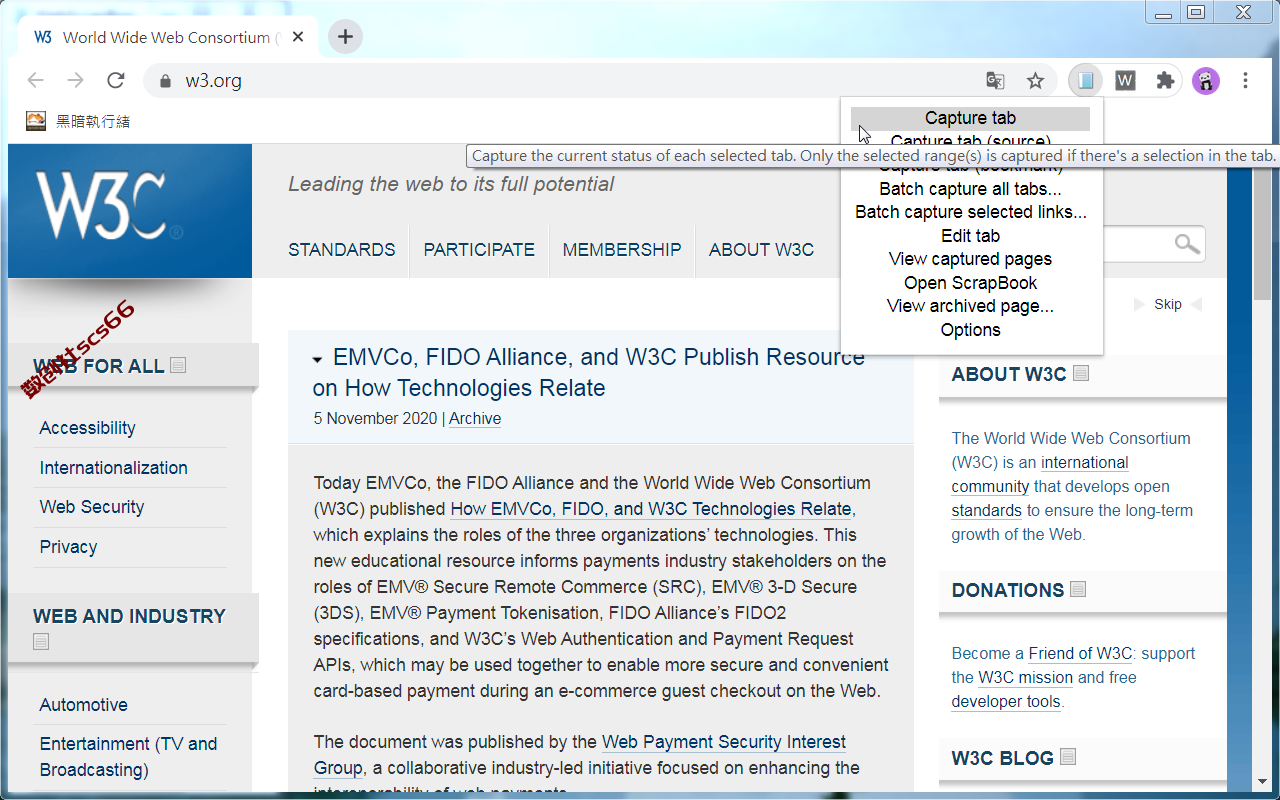Choose Batch capture selected links...
Viewport: 1280px width, 800px height.
click(970, 212)
